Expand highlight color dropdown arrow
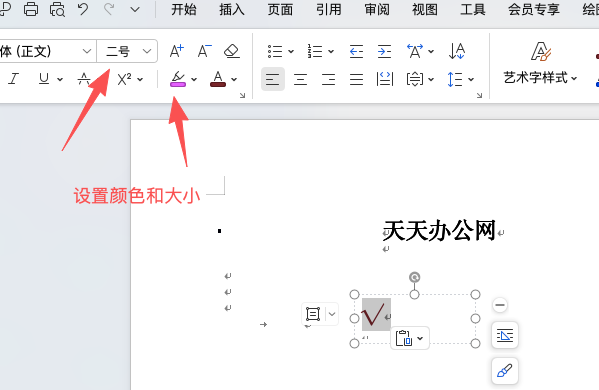Image resolution: width=599 pixels, height=390 pixels. click(194, 79)
